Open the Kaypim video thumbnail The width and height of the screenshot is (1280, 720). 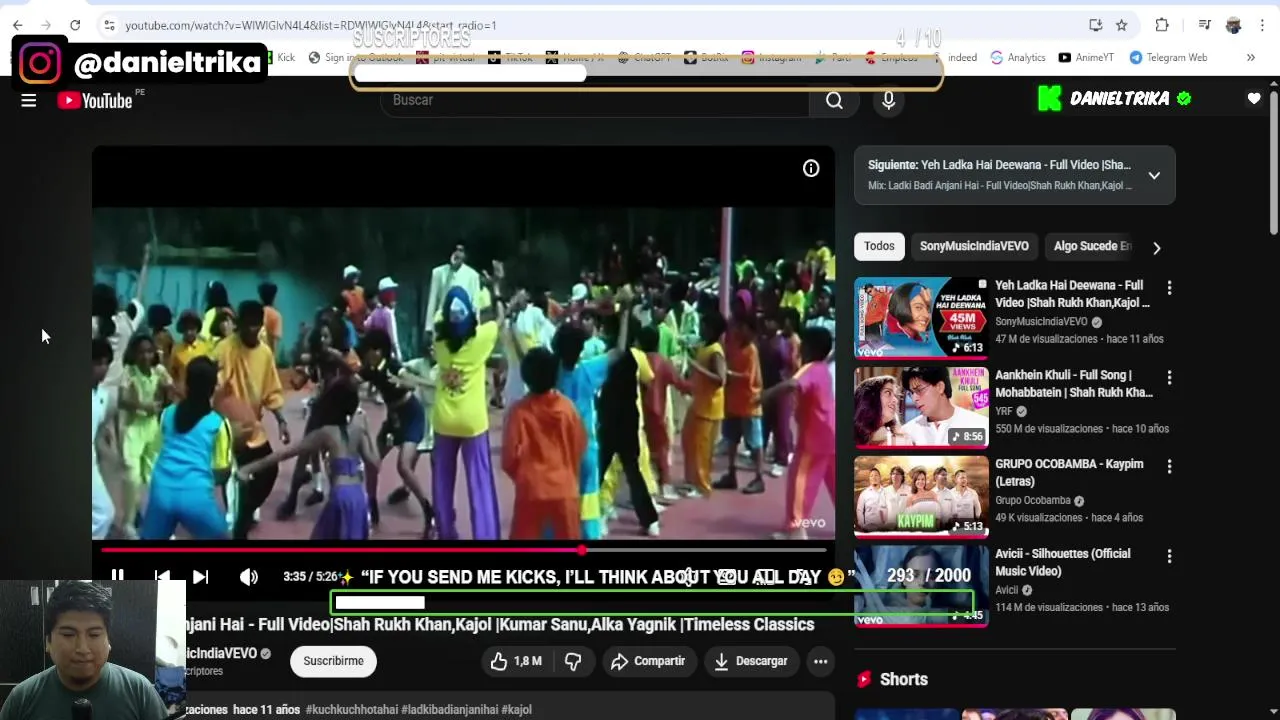[921, 496]
